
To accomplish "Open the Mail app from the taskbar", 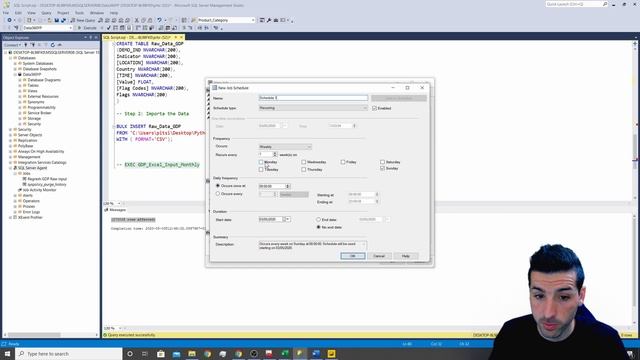I will (x=176, y=353).
